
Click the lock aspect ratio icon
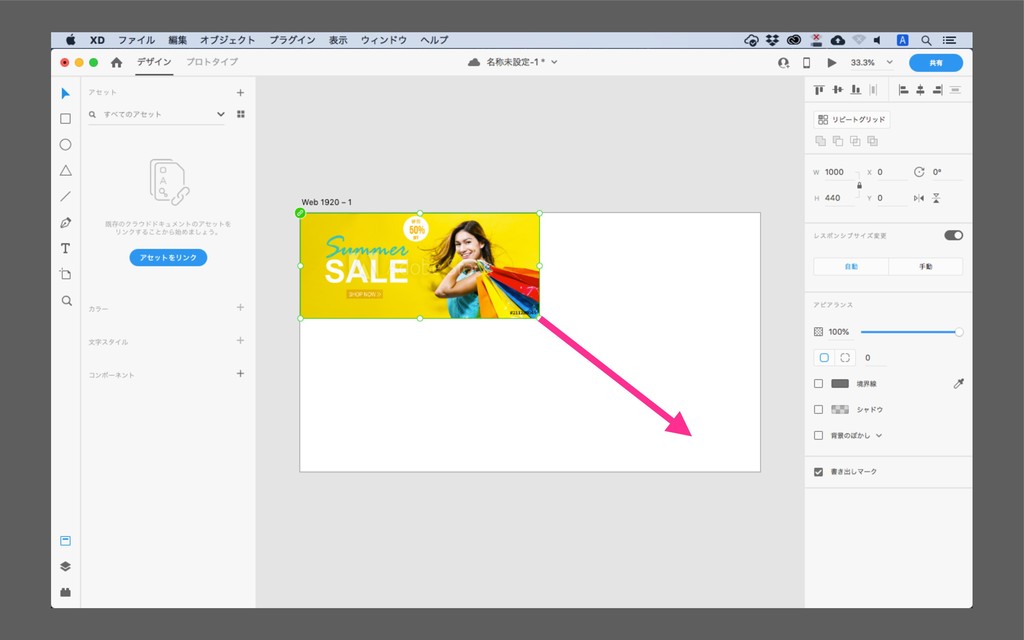(859, 185)
